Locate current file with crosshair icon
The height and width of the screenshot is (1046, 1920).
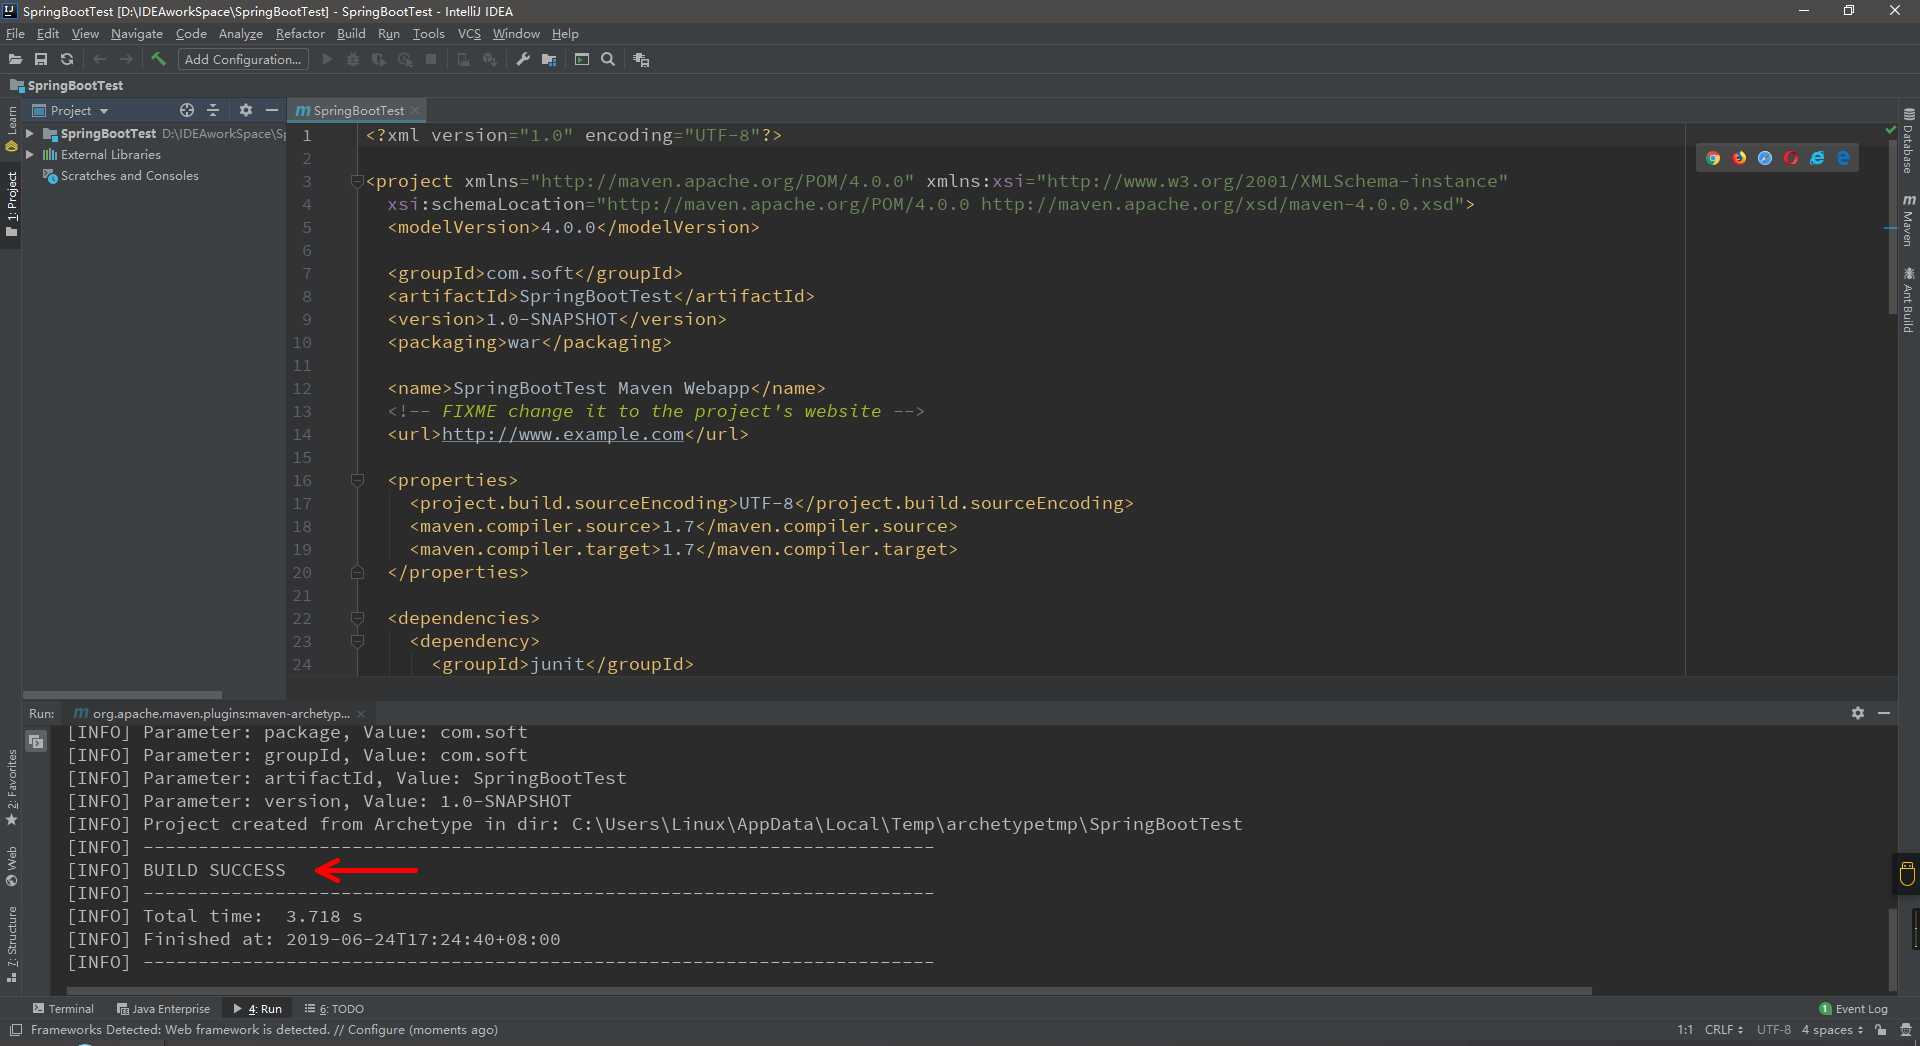[187, 110]
